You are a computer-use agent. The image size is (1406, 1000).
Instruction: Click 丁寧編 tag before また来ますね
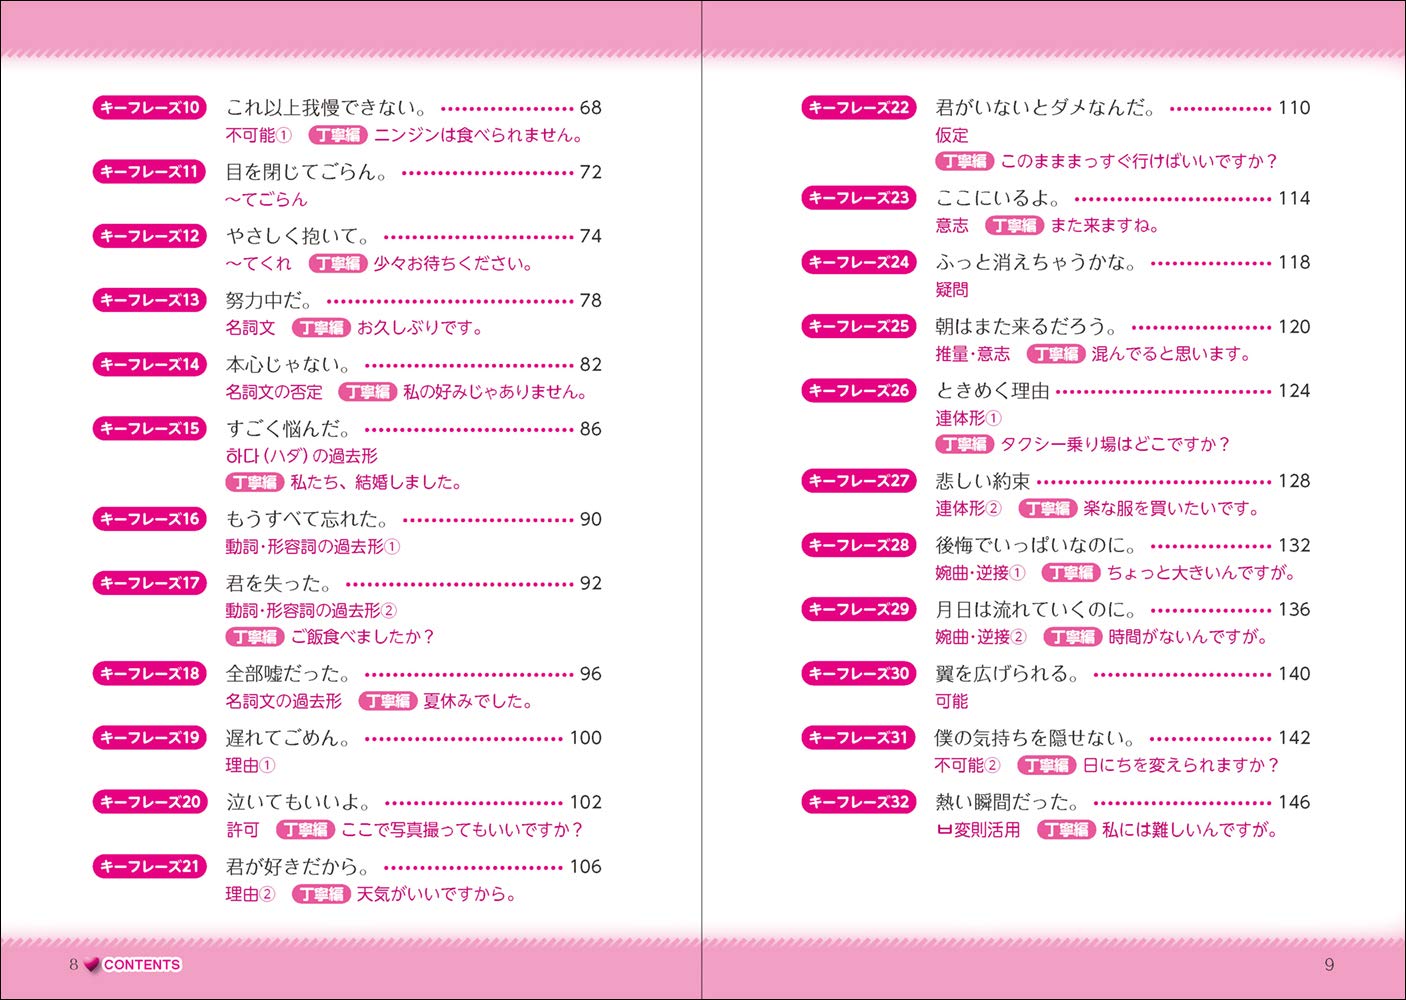pos(1014,226)
